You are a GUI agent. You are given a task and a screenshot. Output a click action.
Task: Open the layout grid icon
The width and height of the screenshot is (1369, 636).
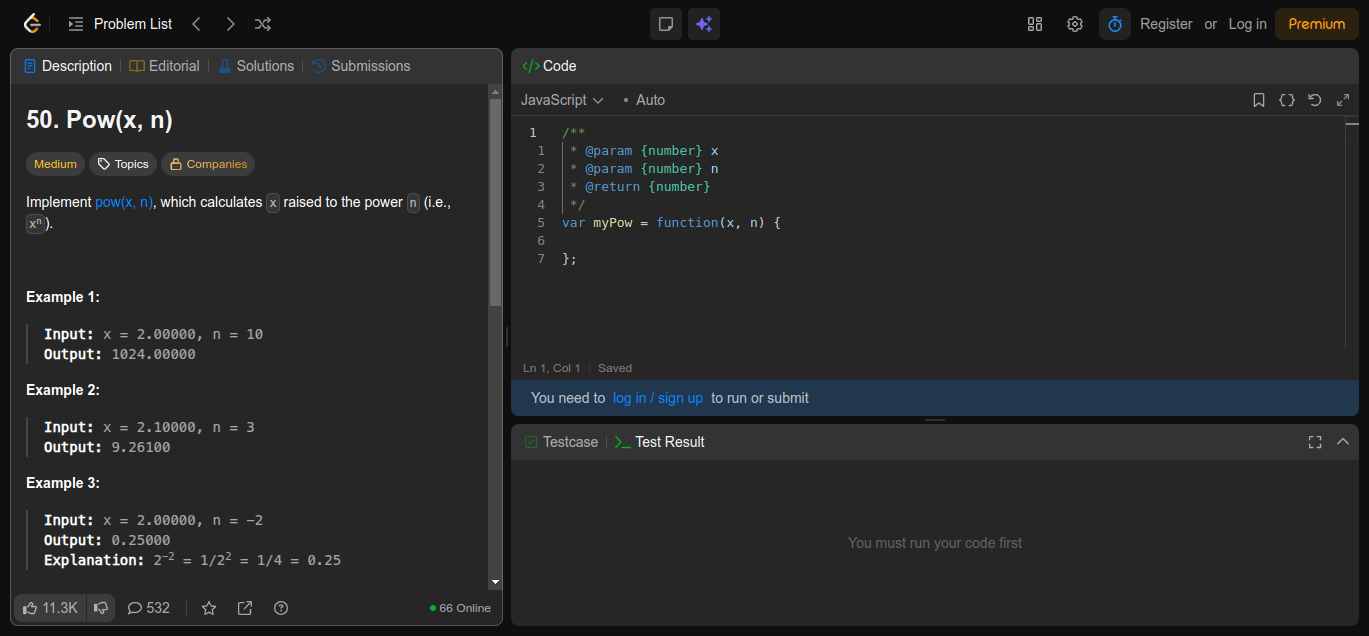coord(1035,24)
